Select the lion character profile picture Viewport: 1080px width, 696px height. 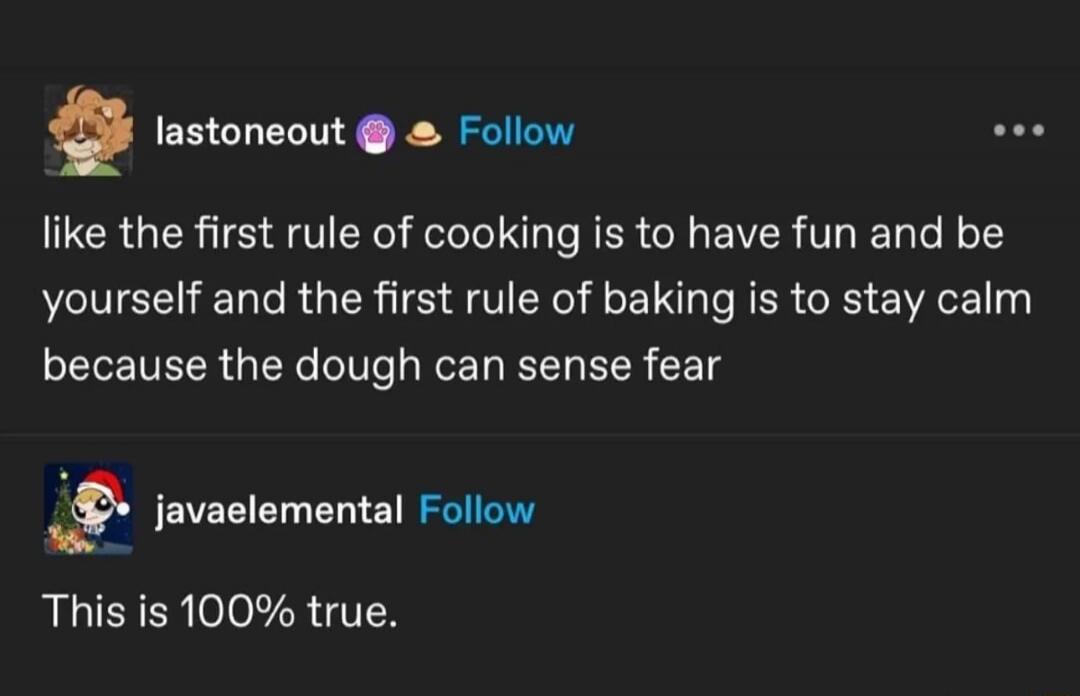(x=89, y=130)
